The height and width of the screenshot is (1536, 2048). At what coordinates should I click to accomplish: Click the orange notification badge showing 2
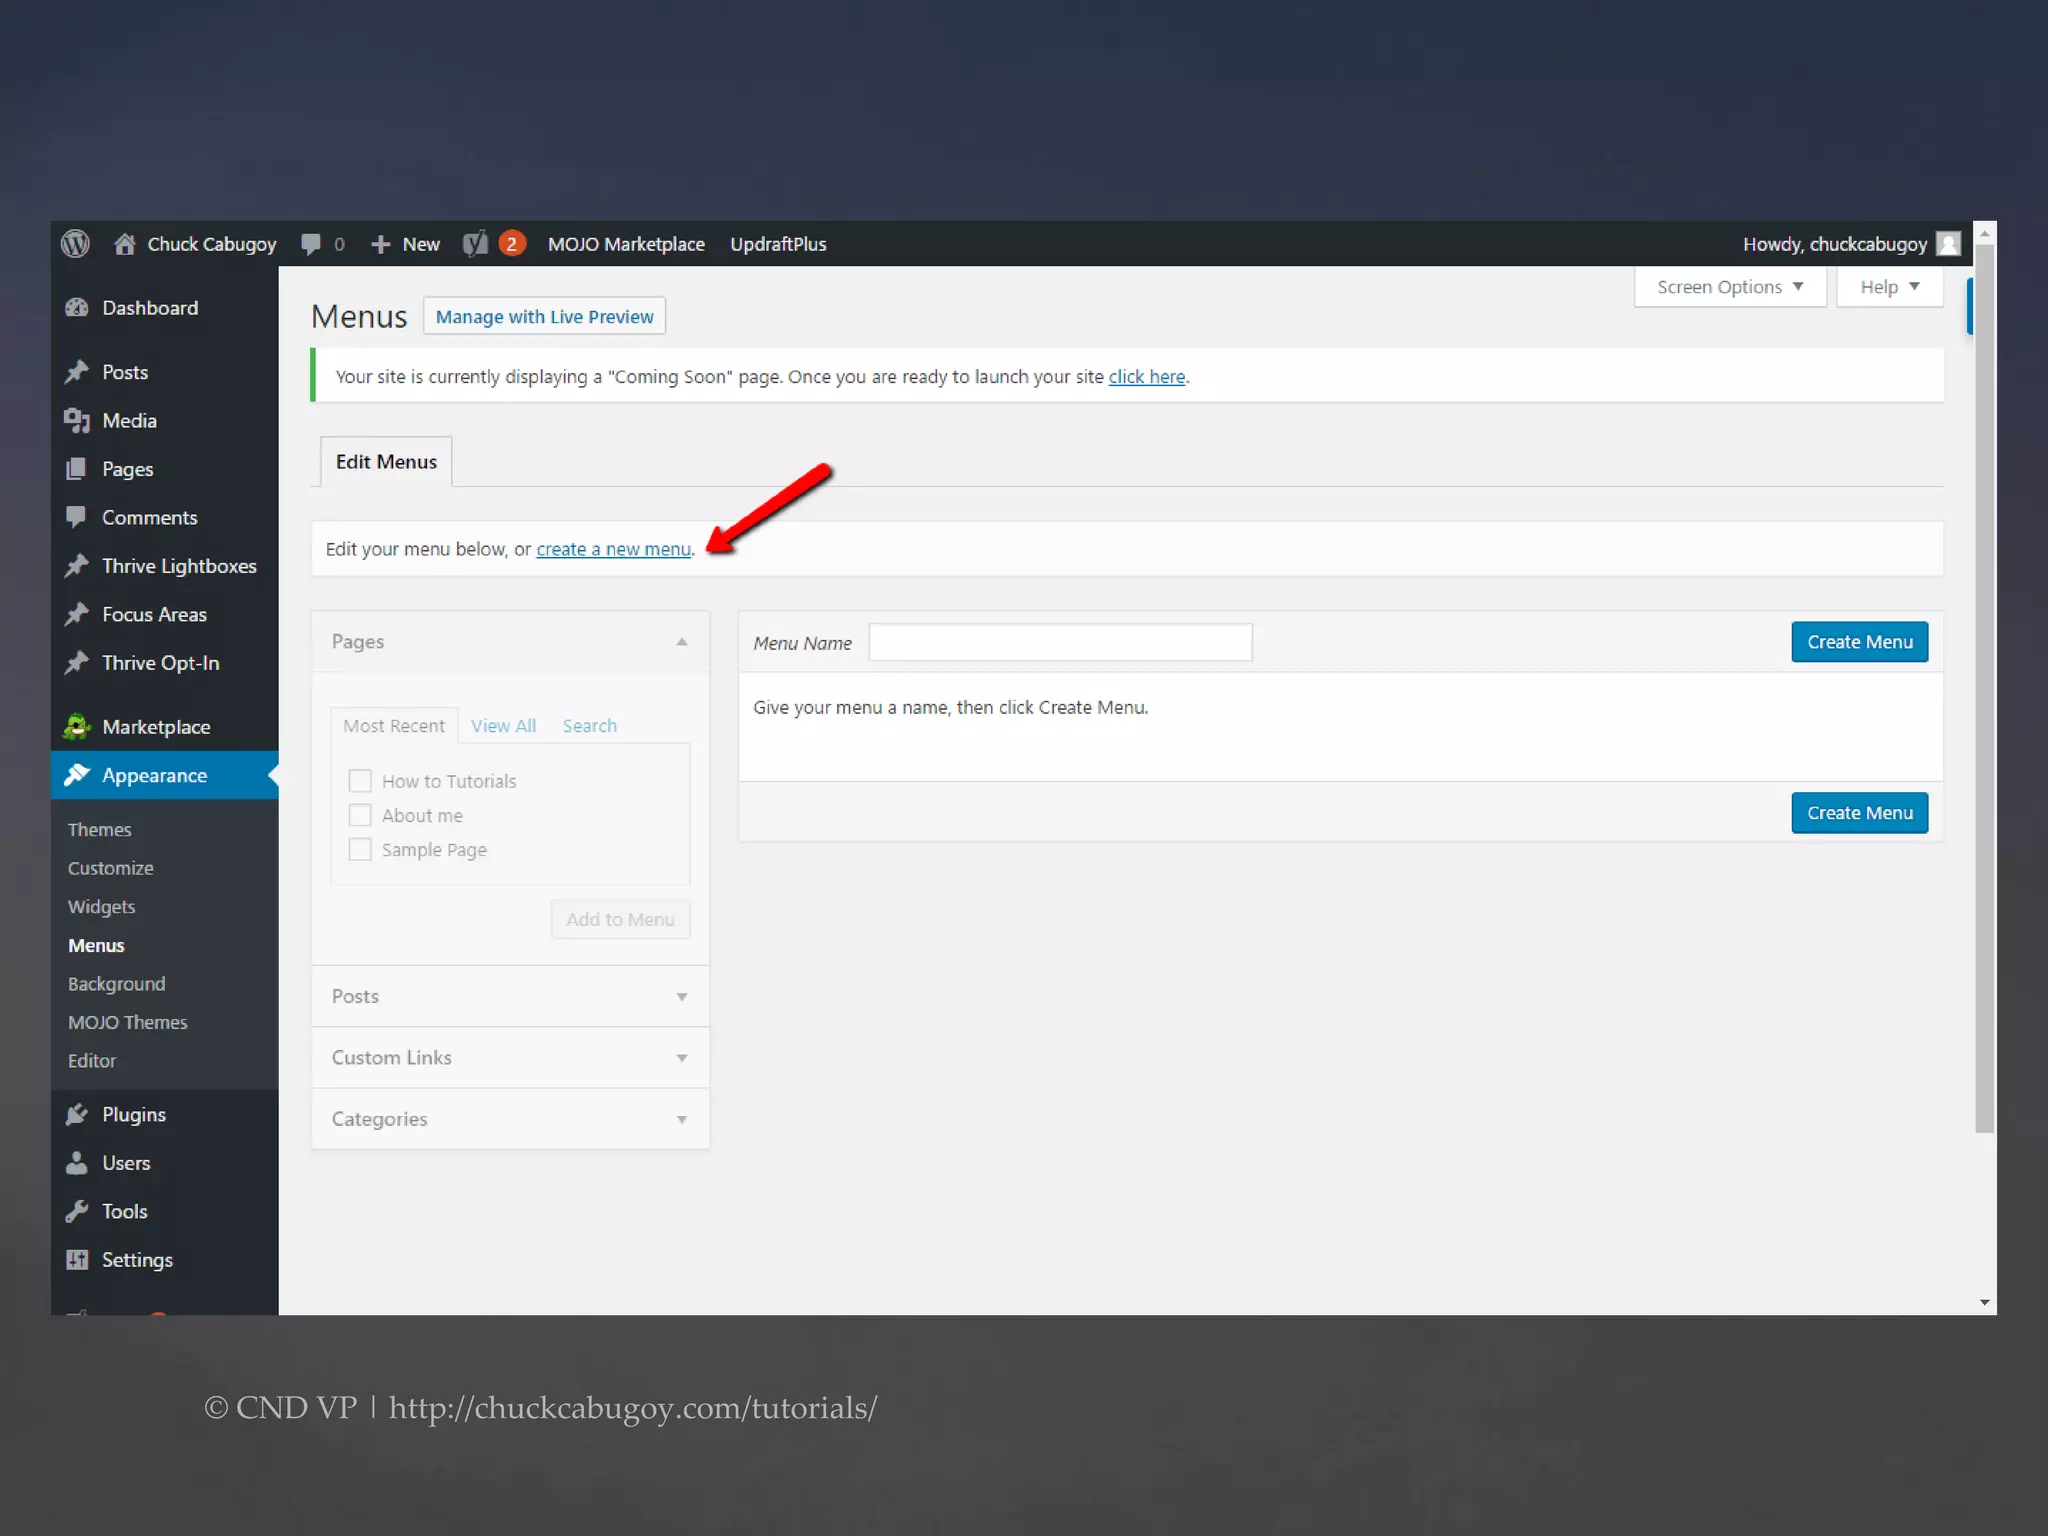click(512, 244)
